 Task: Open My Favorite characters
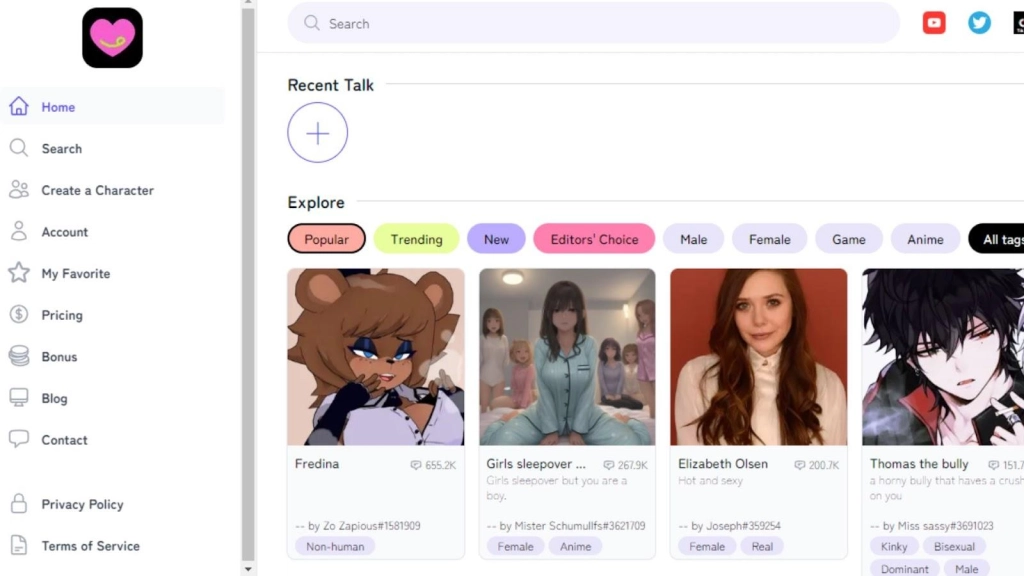tap(75, 273)
